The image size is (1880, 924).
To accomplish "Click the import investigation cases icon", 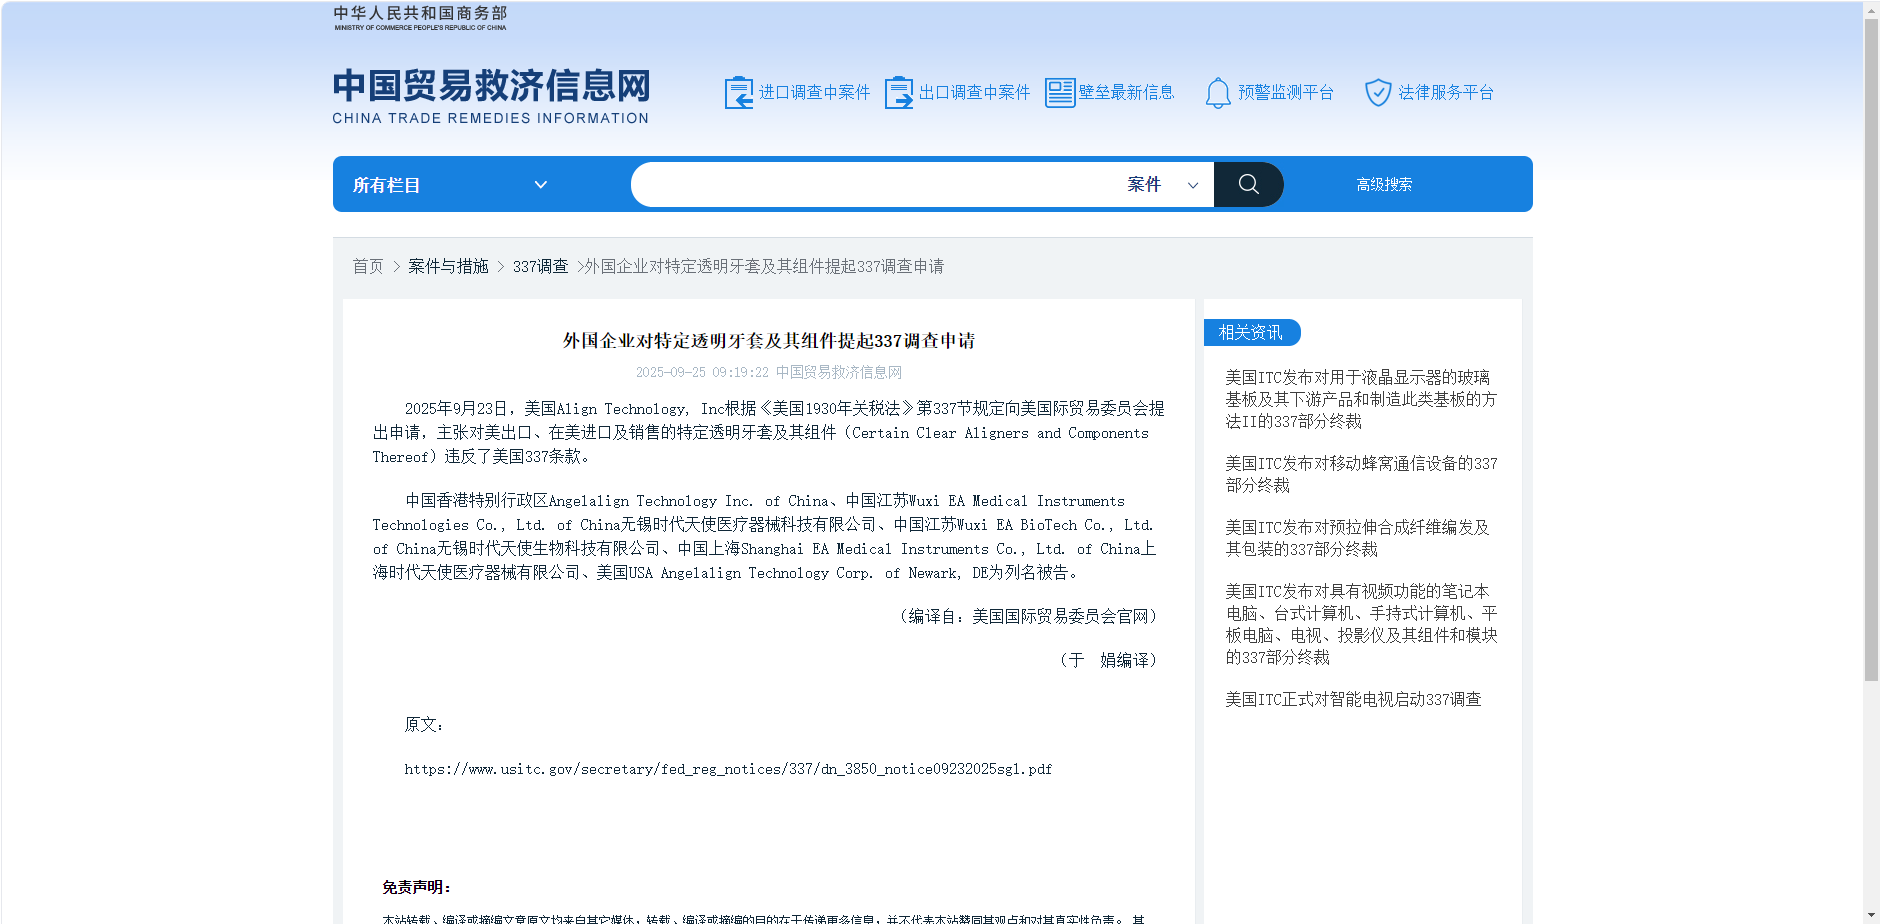I will point(738,93).
